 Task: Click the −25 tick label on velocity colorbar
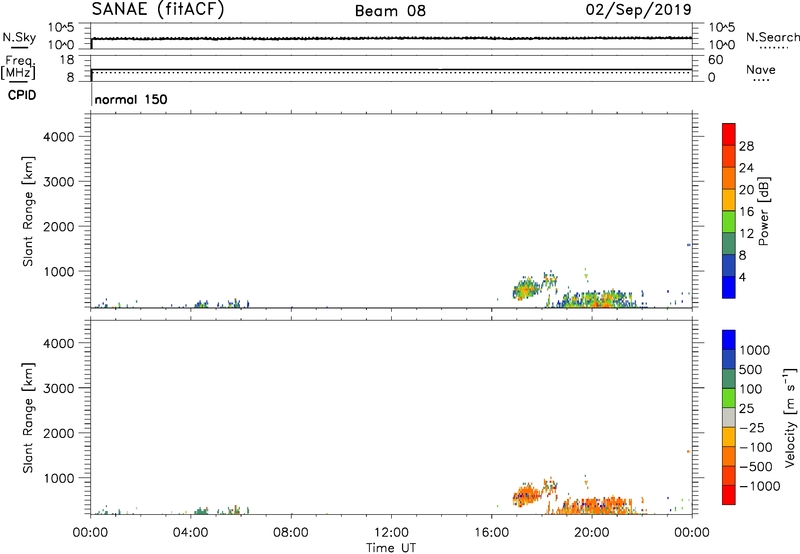click(751, 427)
